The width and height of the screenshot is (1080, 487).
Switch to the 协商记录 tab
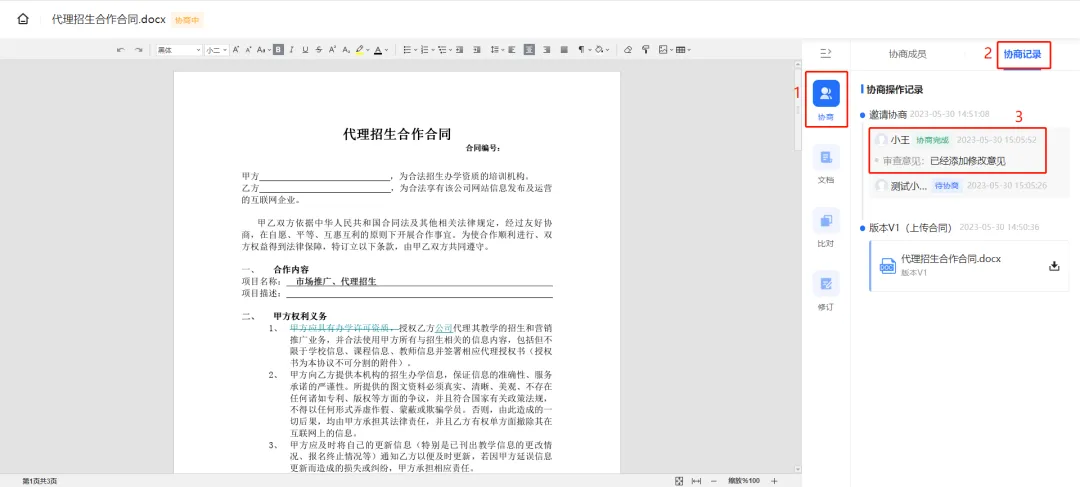(1022, 54)
